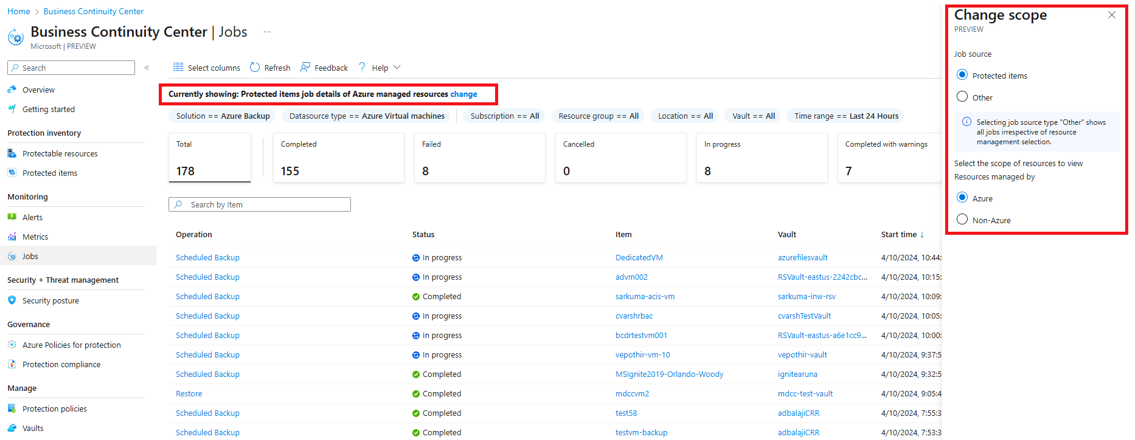Image resolution: width=1135 pixels, height=440 pixels.
Task: Sort by the Start time column header
Action: tap(903, 234)
